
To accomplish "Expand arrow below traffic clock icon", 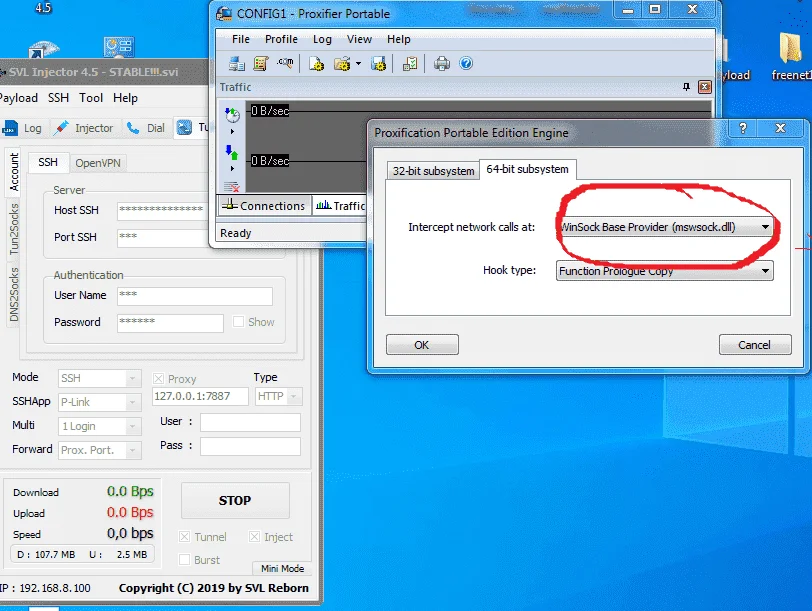I will pyautogui.click(x=232, y=132).
